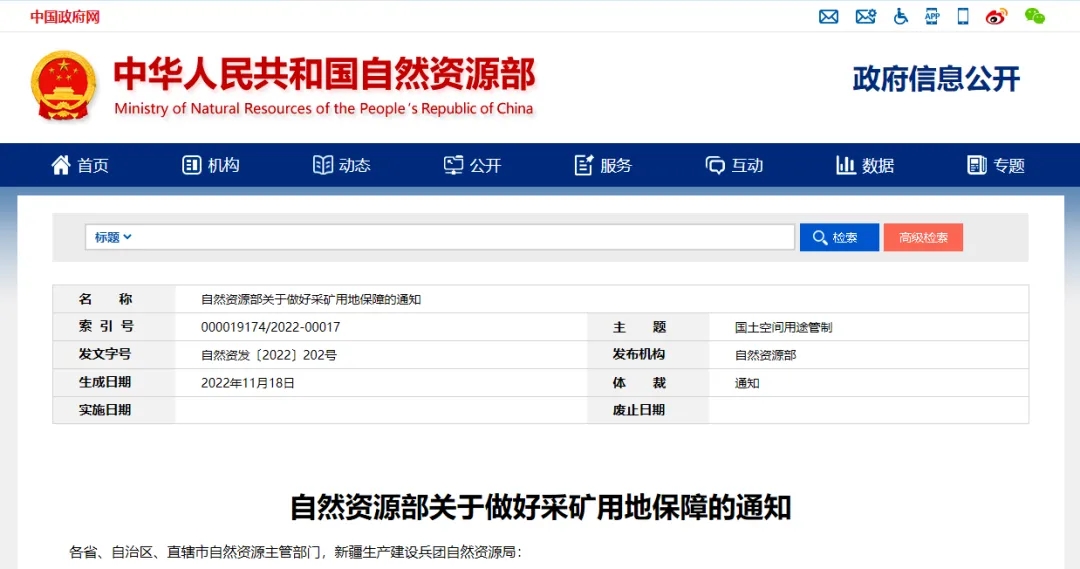Go to the 数据 navigation item
This screenshot has height=569, width=1080.
(866, 165)
